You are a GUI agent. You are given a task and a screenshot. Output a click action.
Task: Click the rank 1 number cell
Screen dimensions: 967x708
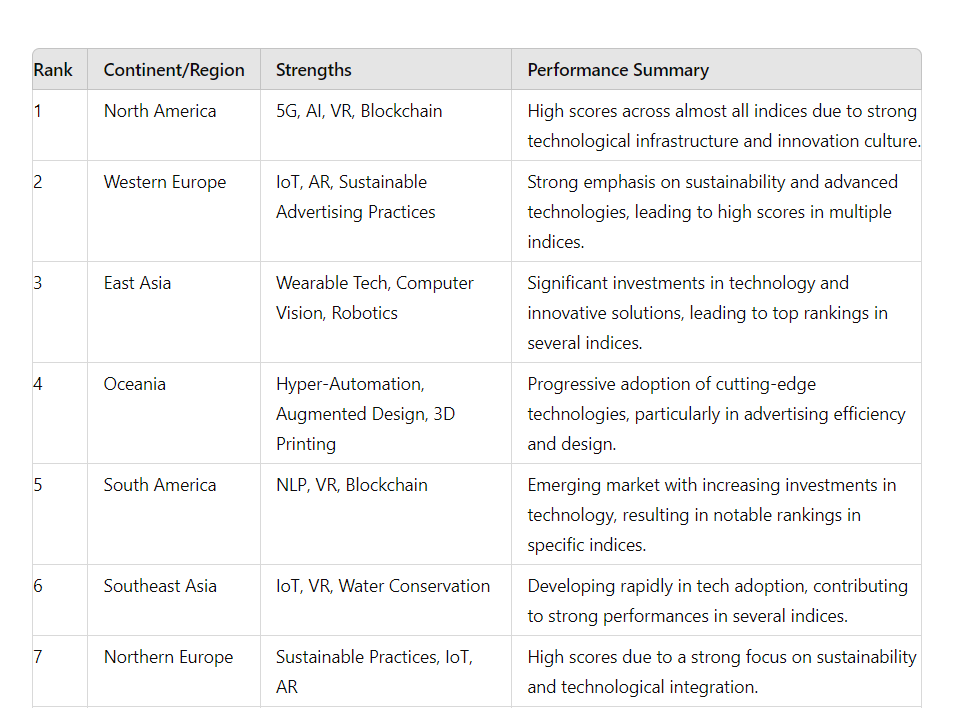tap(60, 125)
